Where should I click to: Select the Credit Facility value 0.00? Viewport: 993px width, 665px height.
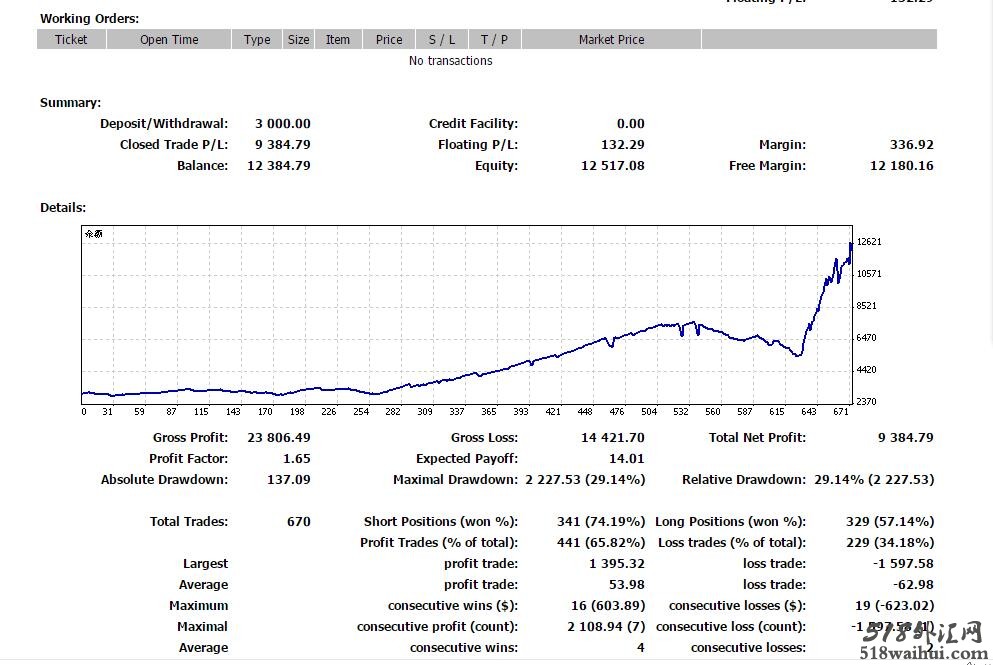[631, 124]
